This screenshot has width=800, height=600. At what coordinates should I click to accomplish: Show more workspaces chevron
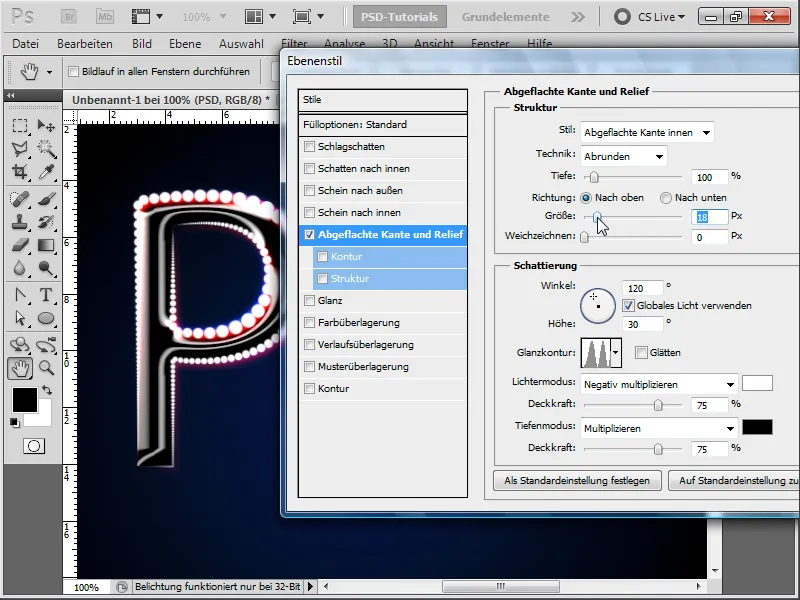(578, 17)
